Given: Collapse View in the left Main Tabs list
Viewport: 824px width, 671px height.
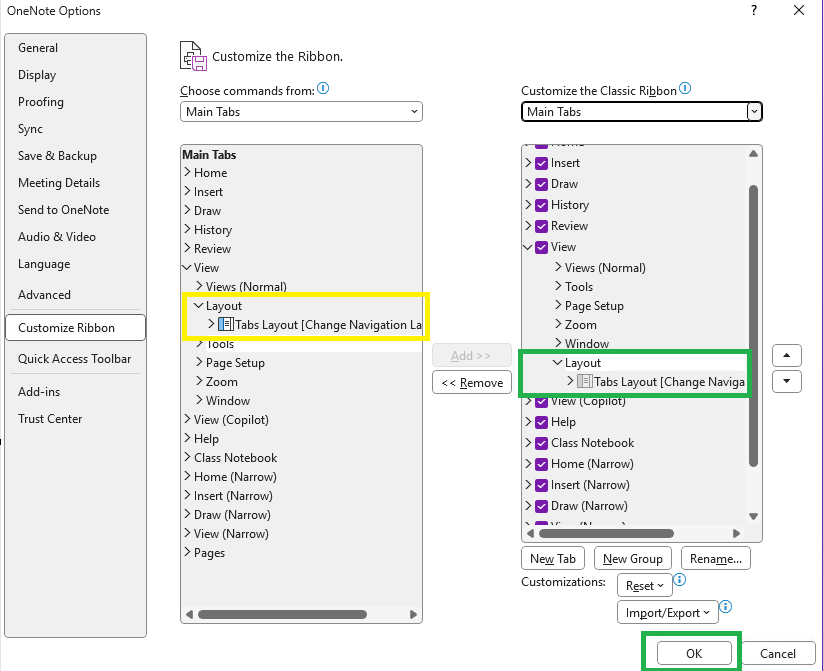Looking at the screenshot, I should [x=187, y=267].
